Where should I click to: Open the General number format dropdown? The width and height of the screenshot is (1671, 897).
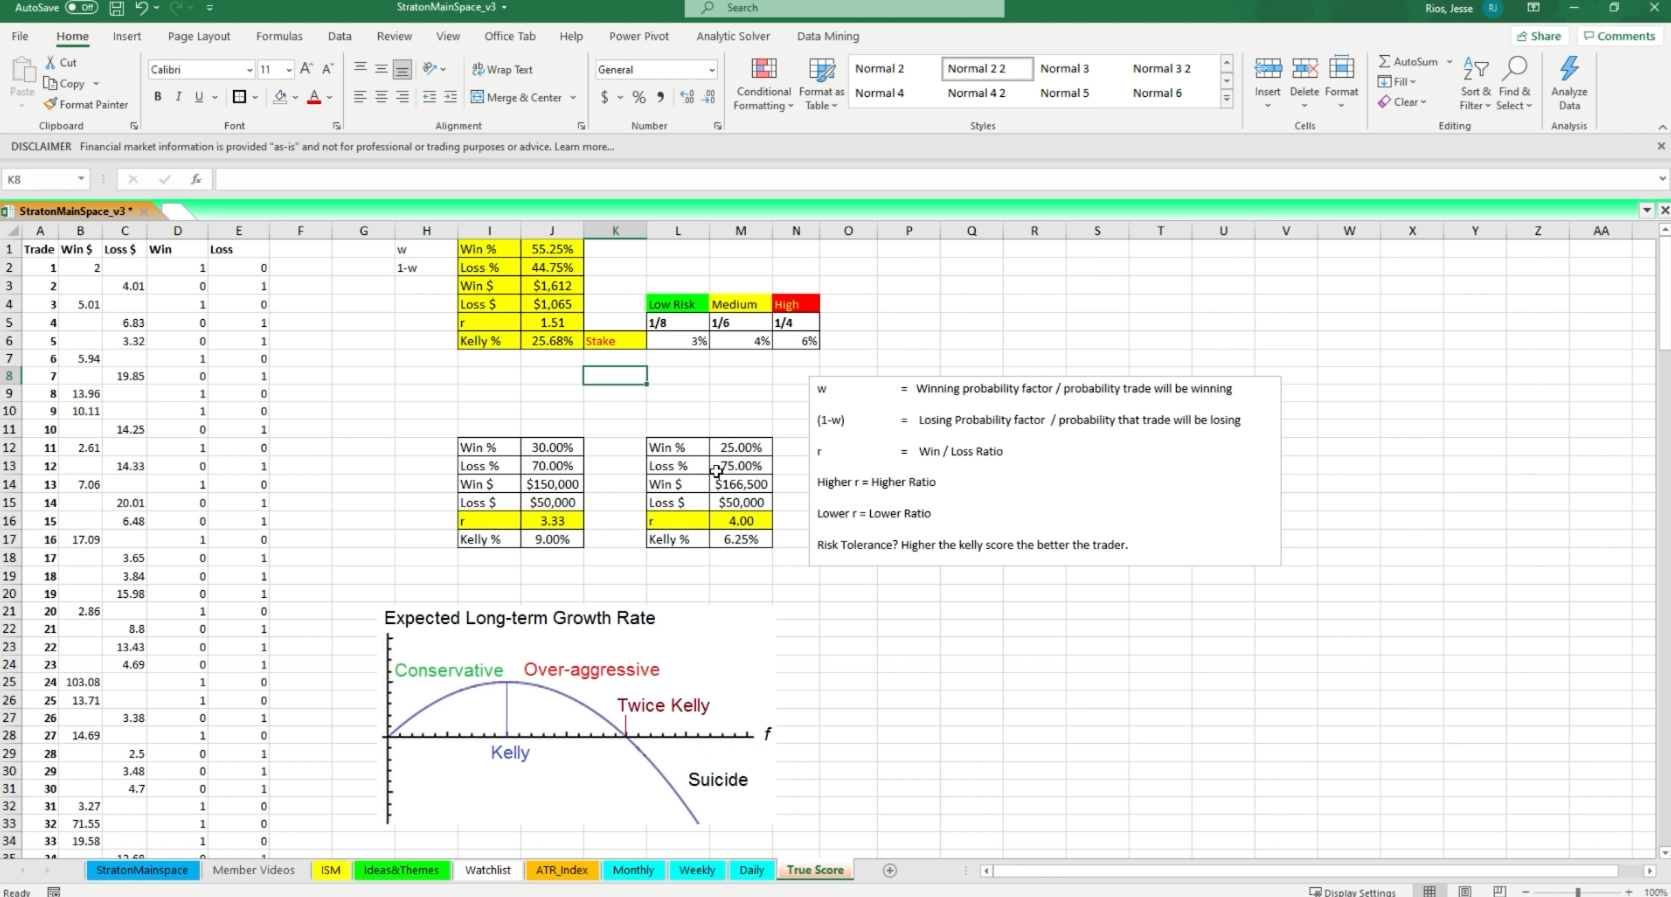point(711,70)
